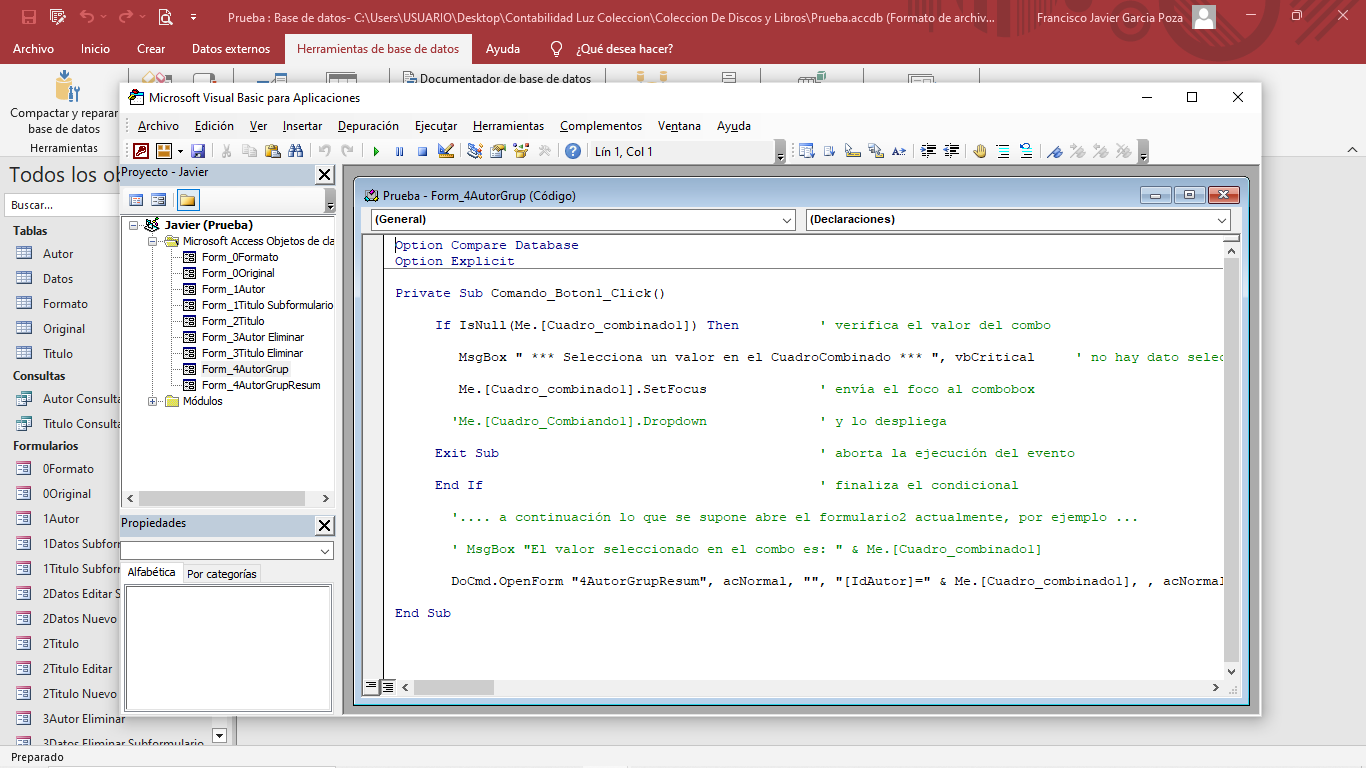Image resolution: width=1366 pixels, height=768 pixels.
Task: Click the Project panel horizontal scrollbar
Action: (227, 498)
